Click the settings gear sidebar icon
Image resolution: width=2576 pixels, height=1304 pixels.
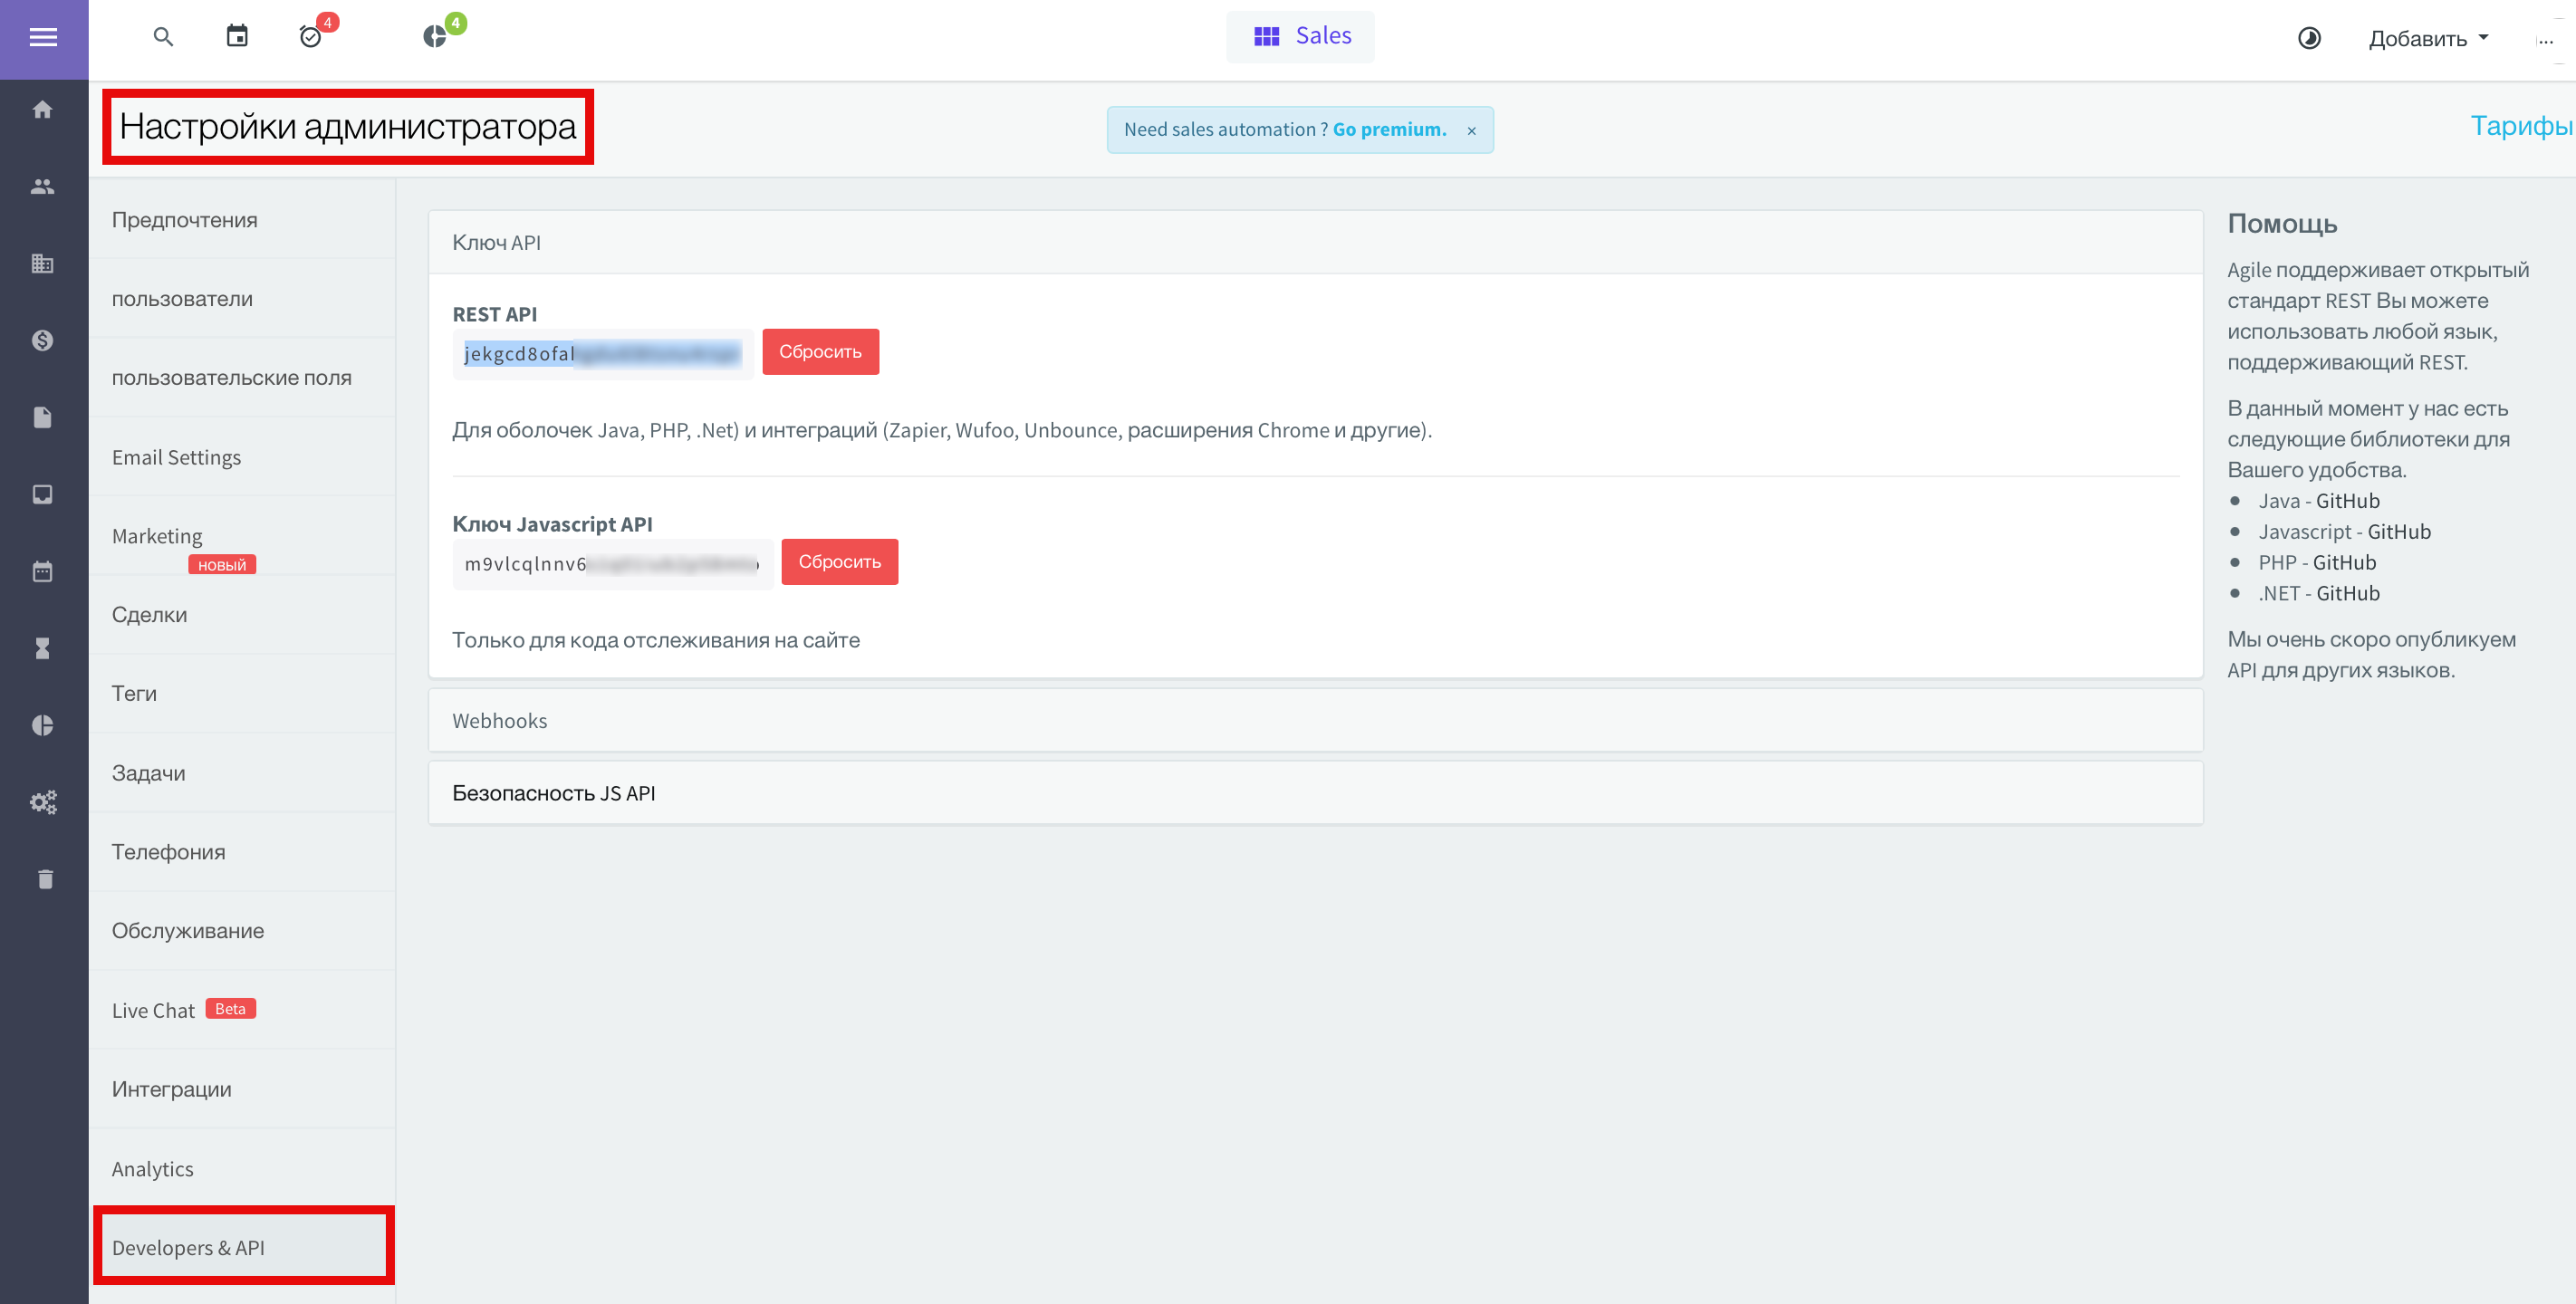[45, 801]
